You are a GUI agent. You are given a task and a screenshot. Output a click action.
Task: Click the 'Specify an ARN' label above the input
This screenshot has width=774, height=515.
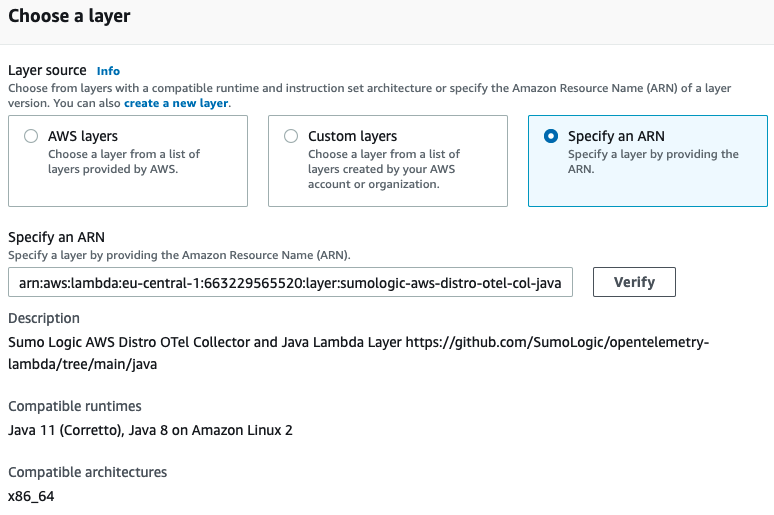point(56,238)
